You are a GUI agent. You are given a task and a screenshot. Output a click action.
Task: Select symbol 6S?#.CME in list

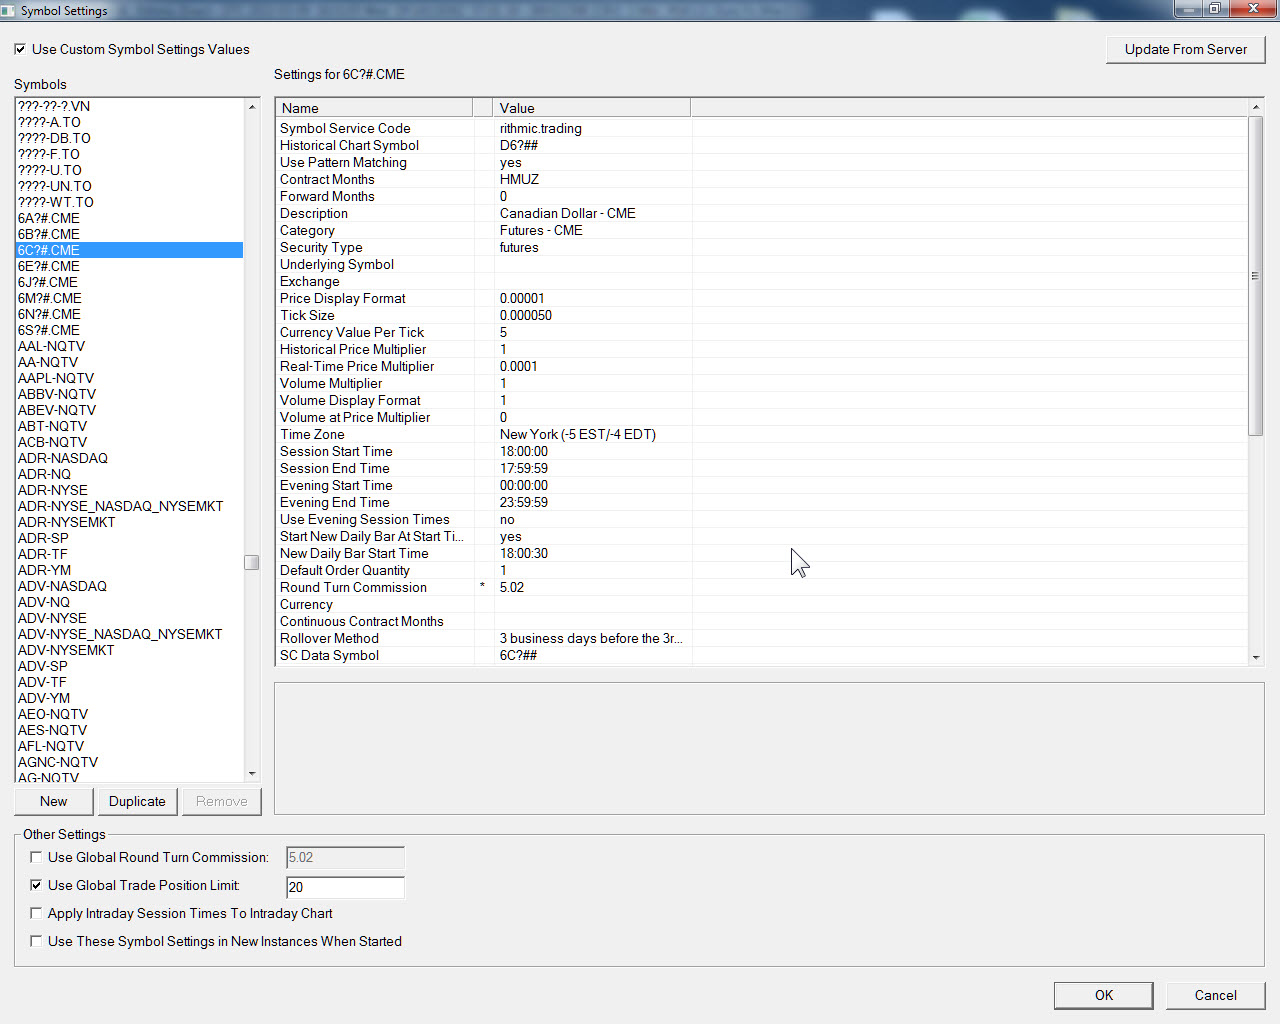129,330
